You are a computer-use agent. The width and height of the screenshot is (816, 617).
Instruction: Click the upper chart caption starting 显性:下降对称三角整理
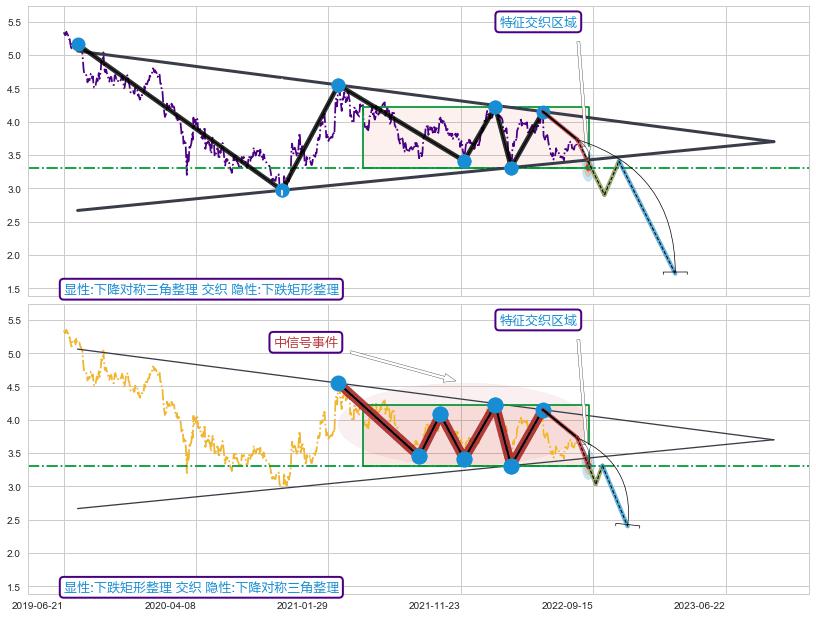click(201, 290)
